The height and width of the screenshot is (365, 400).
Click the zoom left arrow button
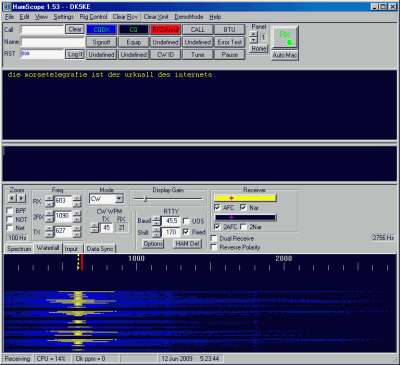tap(12, 198)
